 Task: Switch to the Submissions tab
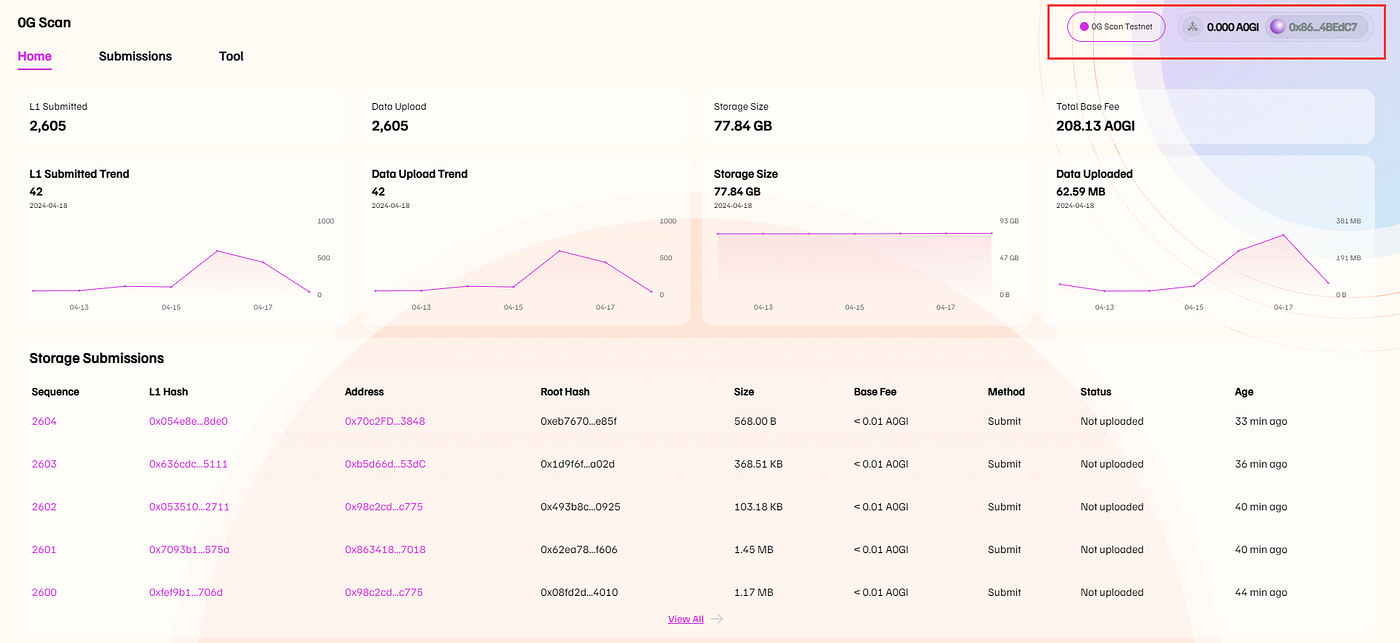(x=135, y=57)
